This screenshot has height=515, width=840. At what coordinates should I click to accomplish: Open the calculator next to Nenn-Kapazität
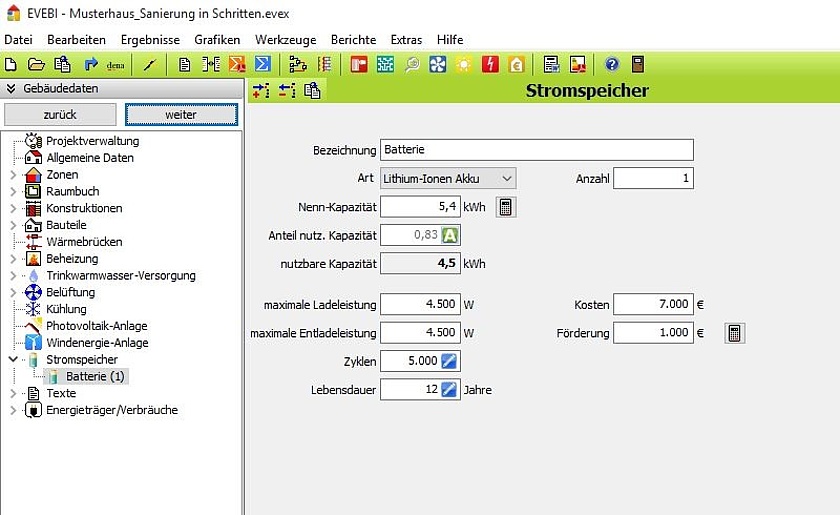coord(506,207)
